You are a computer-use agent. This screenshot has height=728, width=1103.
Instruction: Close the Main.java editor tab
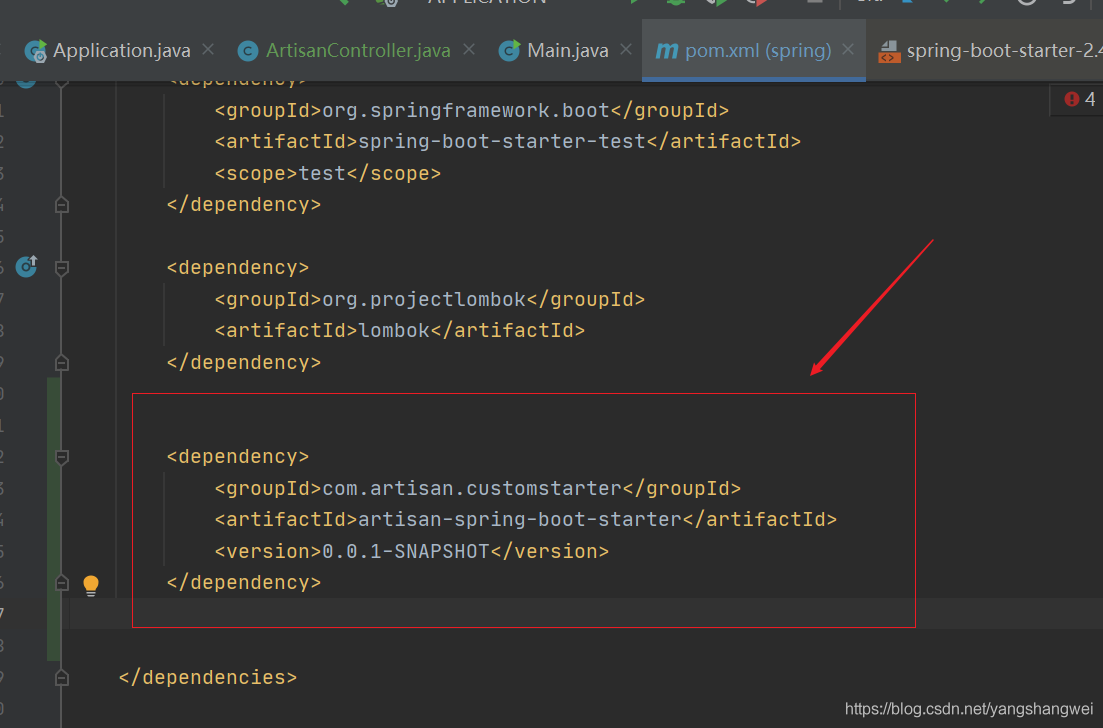[x=627, y=49]
